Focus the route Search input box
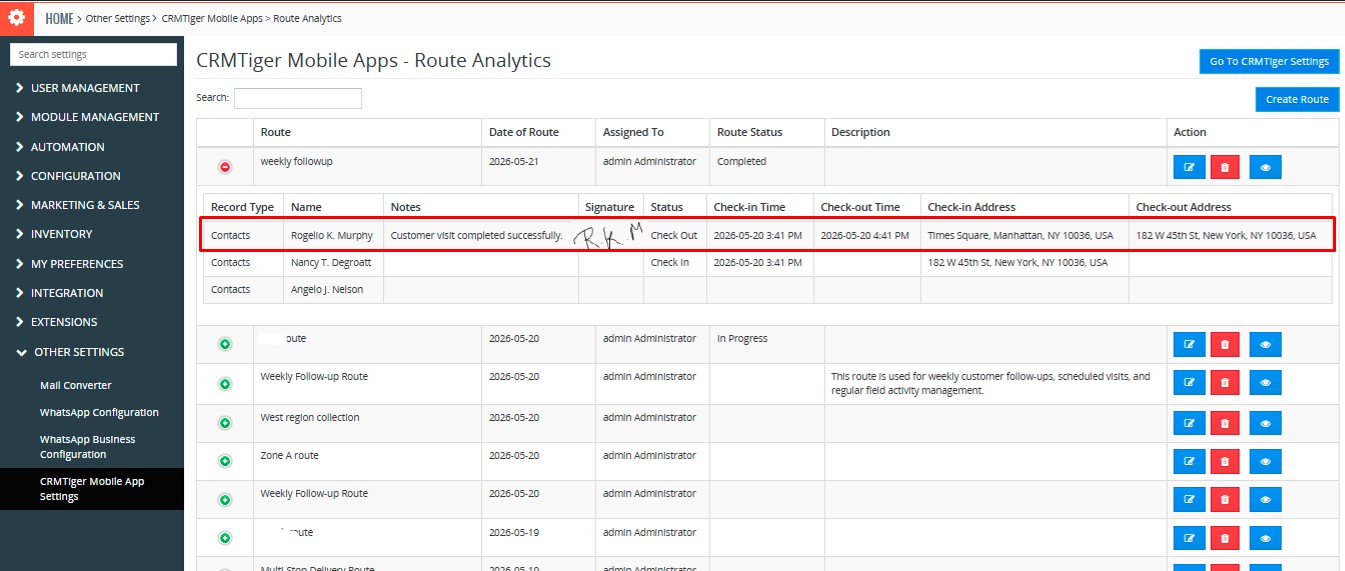 point(298,98)
